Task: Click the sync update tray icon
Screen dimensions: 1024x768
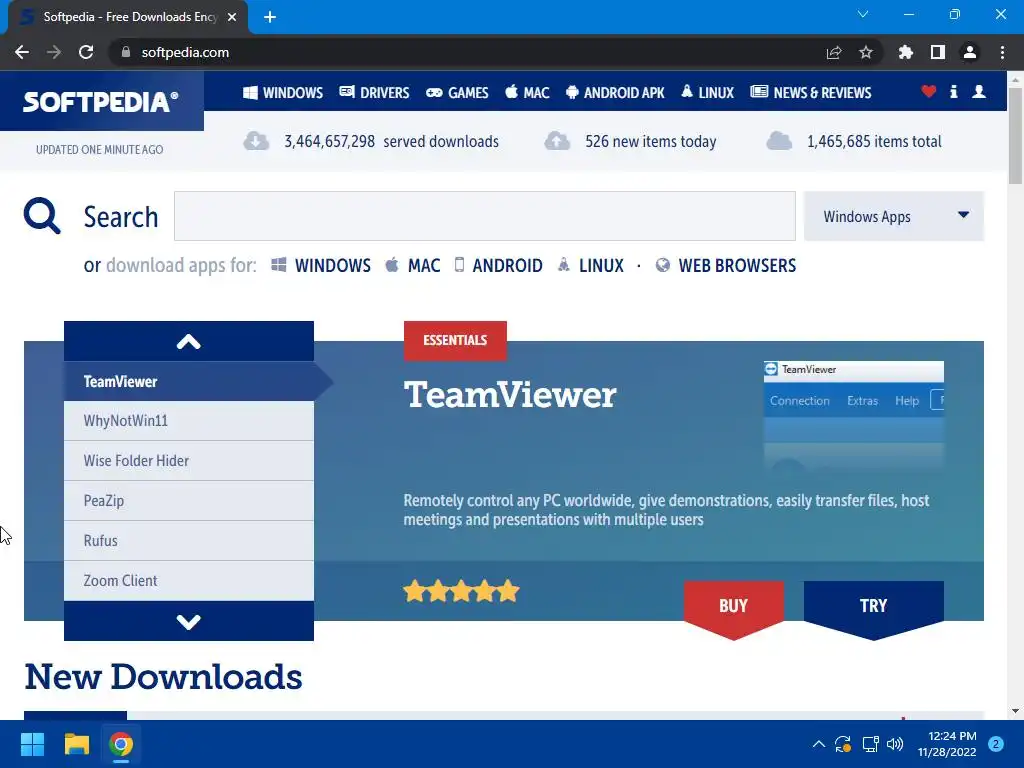Action: [x=843, y=744]
